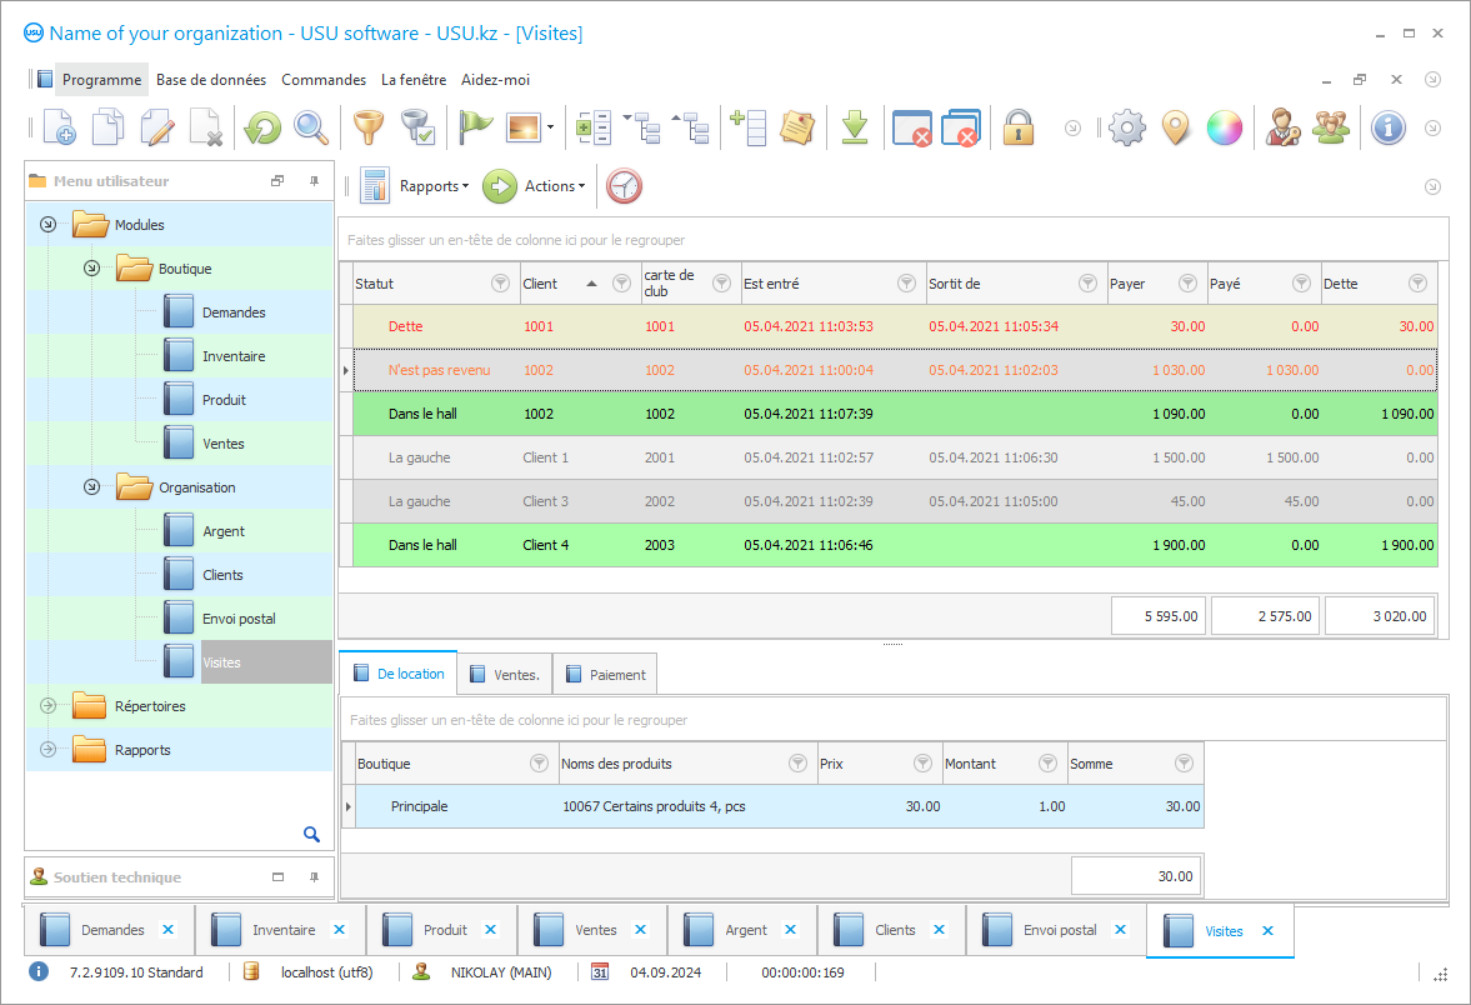Collapse the Boutique folder node
The image size is (1471, 1005).
92,269
